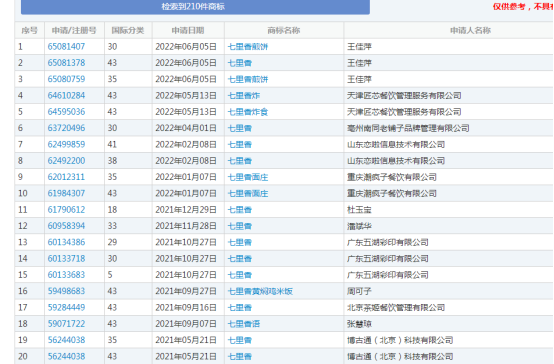The width and height of the screenshot is (554, 364).
Task: Click the 检索到210件商标 banner
Action: [195, 7]
